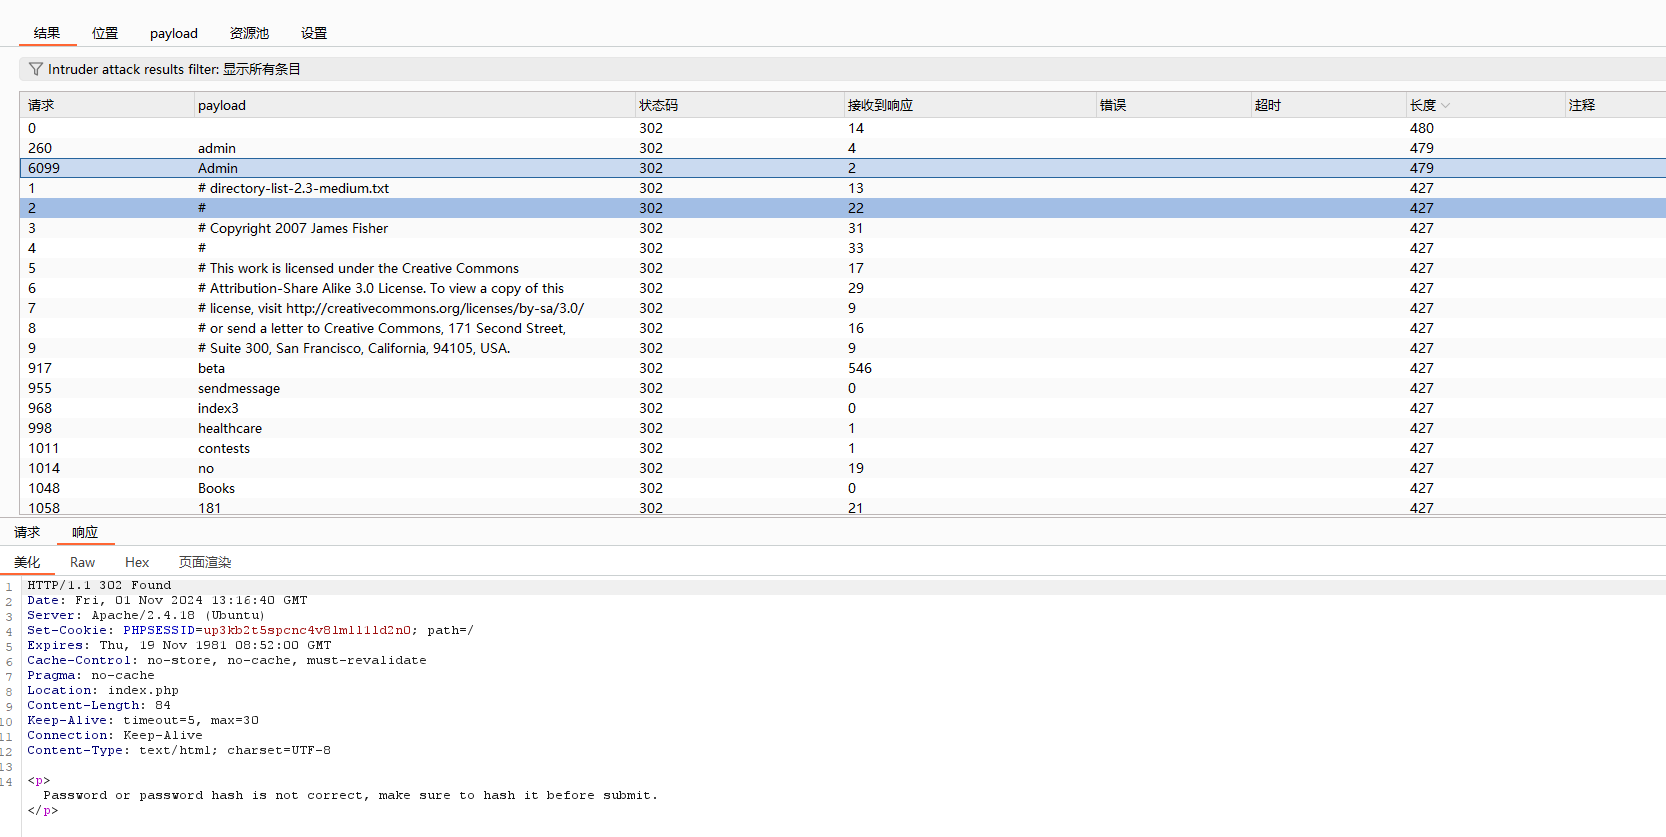The height and width of the screenshot is (837, 1666).
Task: Click the funnel filter icon
Action: (36, 69)
